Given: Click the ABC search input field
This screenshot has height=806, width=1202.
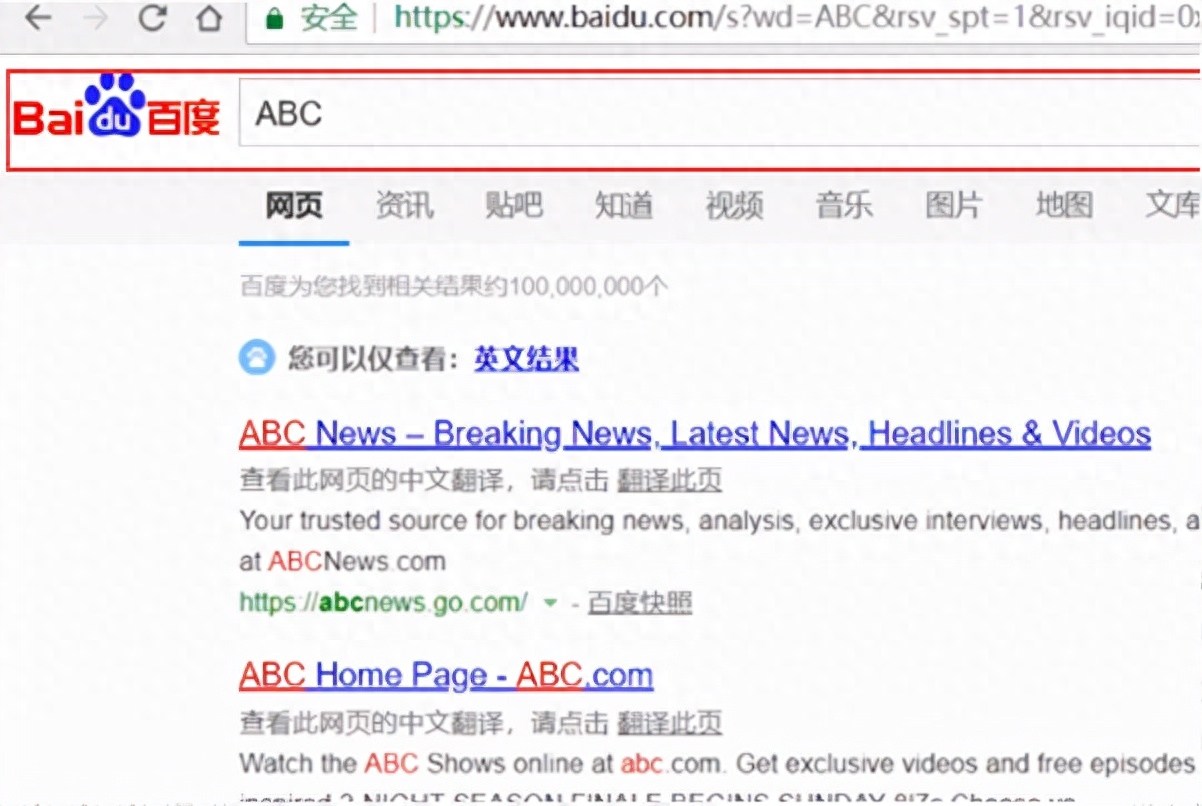Looking at the screenshot, I should click(700, 115).
